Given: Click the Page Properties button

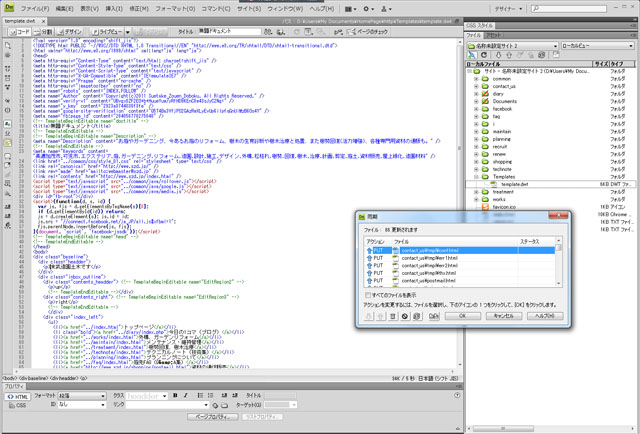Looking at the screenshot, I should (x=213, y=417).
